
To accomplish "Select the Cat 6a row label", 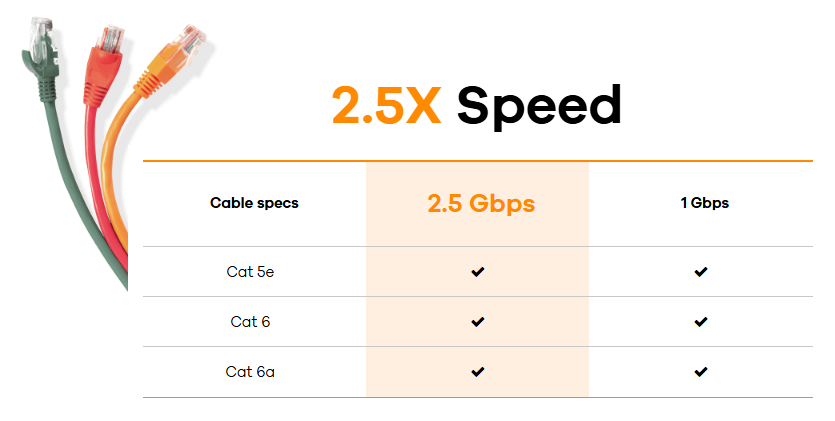I will (250, 372).
